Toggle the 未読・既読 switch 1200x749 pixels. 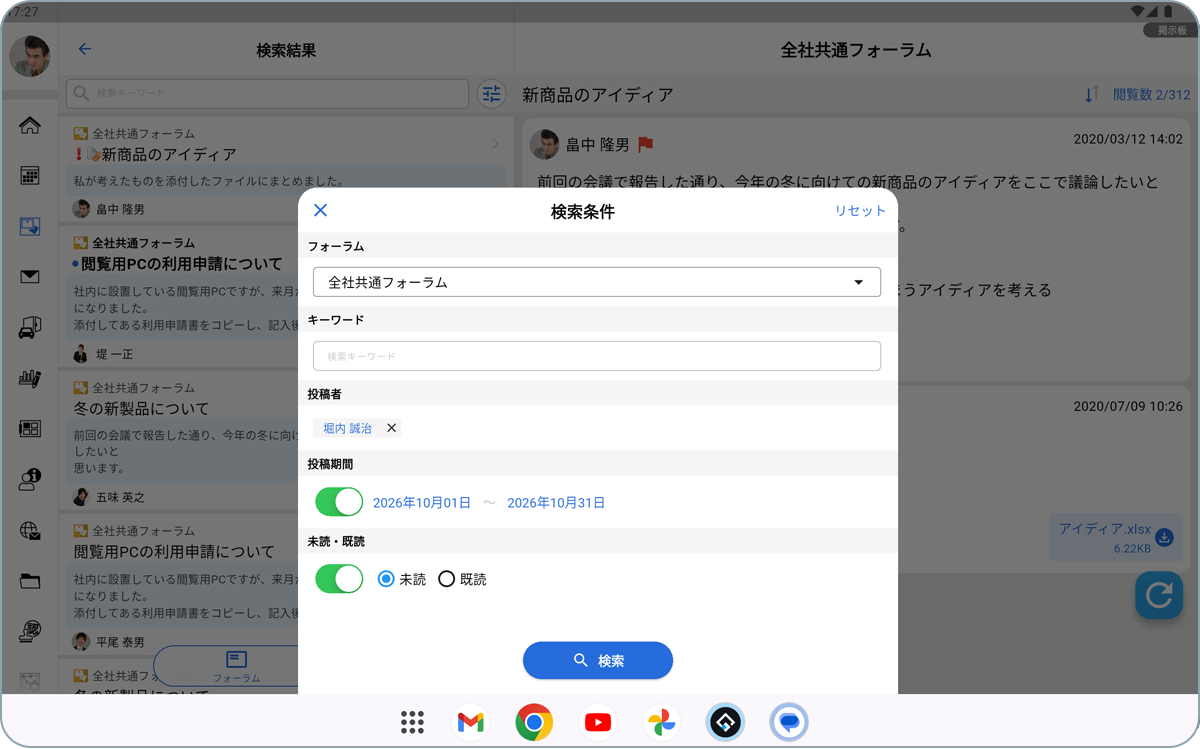tap(339, 578)
